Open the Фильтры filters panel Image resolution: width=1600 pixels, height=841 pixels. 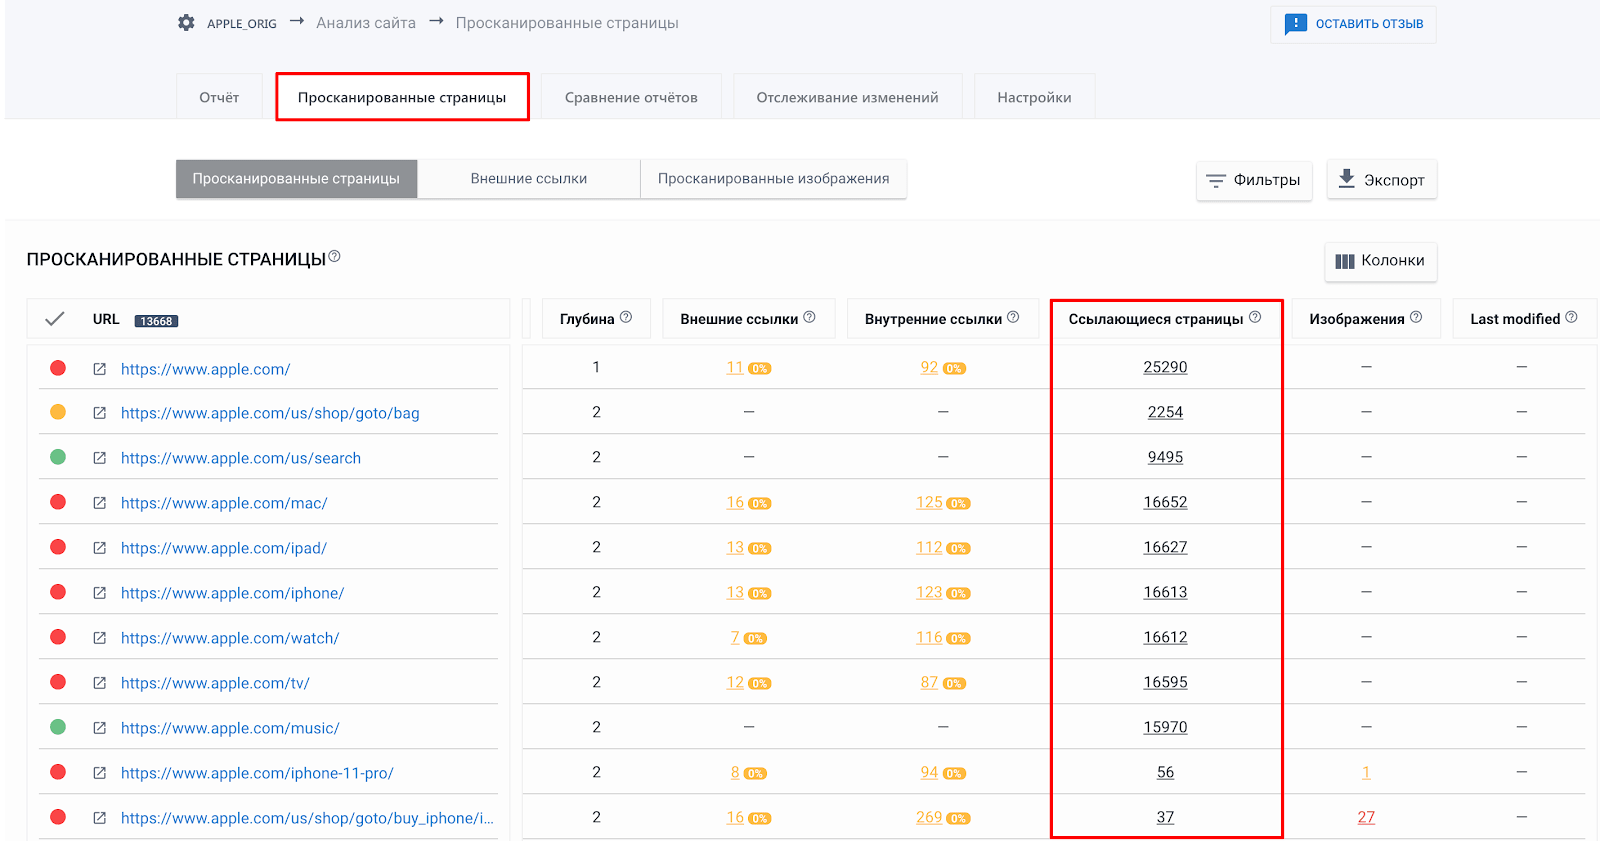point(1254,180)
